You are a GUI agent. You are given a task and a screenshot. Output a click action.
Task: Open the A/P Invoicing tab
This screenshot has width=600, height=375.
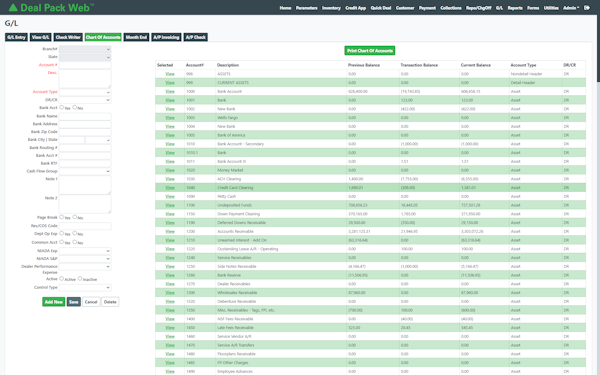[x=166, y=37]
